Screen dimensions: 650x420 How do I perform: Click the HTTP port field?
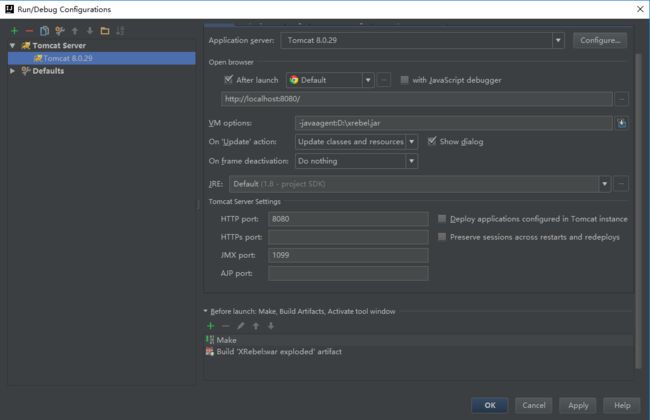(348, 219)
